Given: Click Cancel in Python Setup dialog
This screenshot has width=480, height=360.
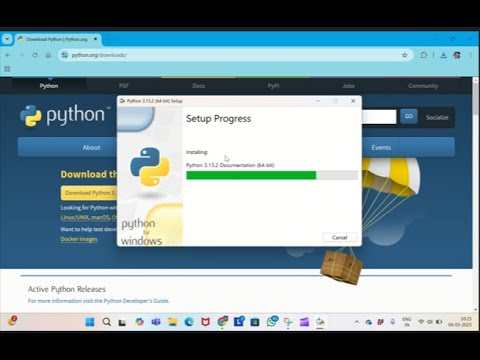Looking at the screenshot, I should pos(339,237).
